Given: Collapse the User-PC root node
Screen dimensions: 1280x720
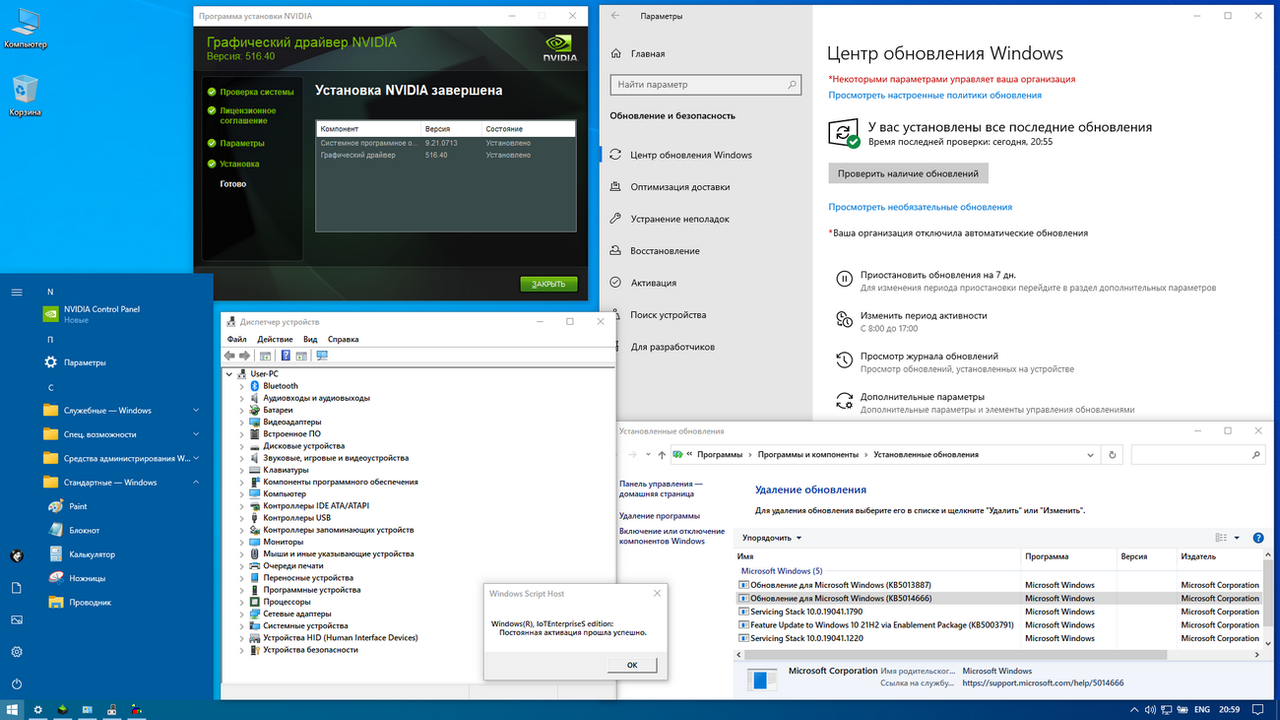Looking at the screenshot, I should [230, 374].
